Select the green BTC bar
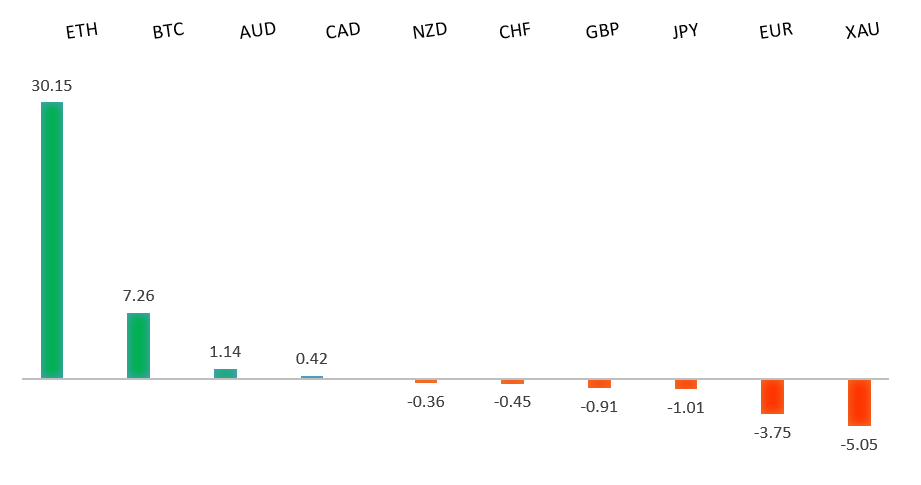The height and width of the screenshot is (485, 921). click(x=138, y=346)
